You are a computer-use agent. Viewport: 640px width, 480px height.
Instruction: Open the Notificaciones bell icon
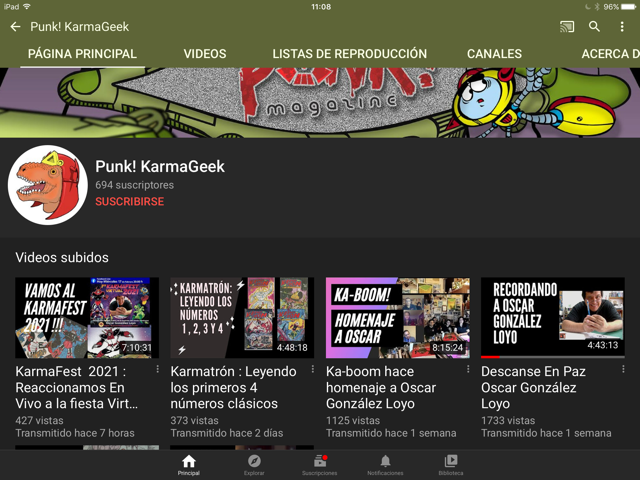click(385, 462)
